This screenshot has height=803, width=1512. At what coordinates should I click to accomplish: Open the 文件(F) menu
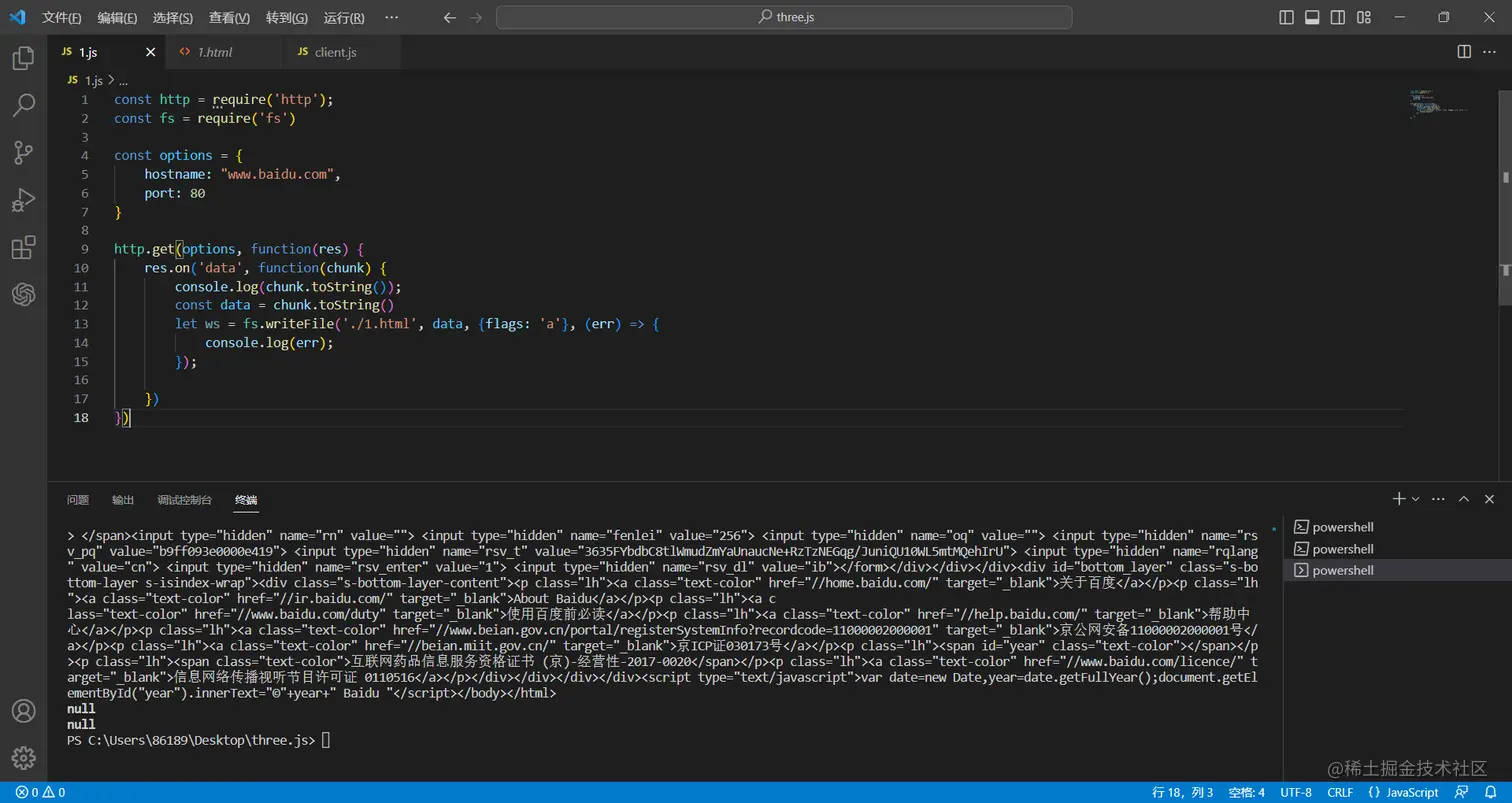coord(62,18)
